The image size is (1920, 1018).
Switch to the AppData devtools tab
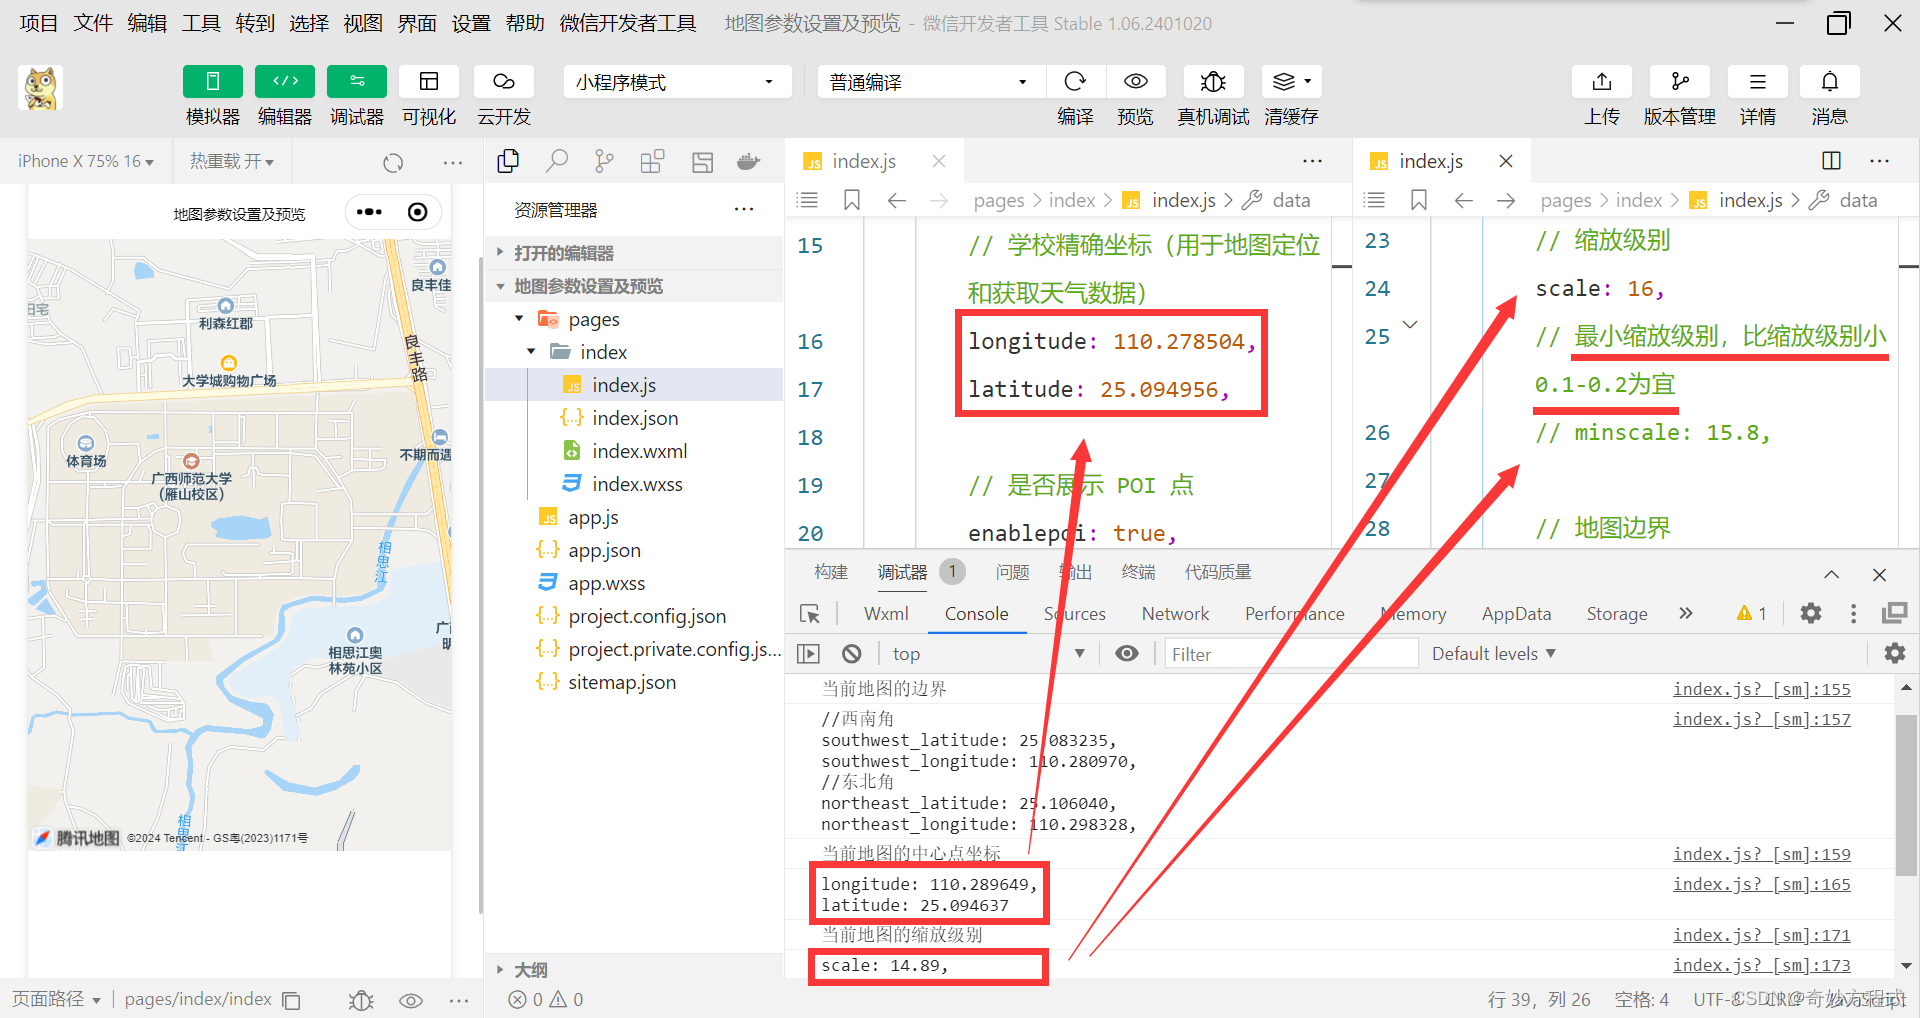tap(1516, 614)
